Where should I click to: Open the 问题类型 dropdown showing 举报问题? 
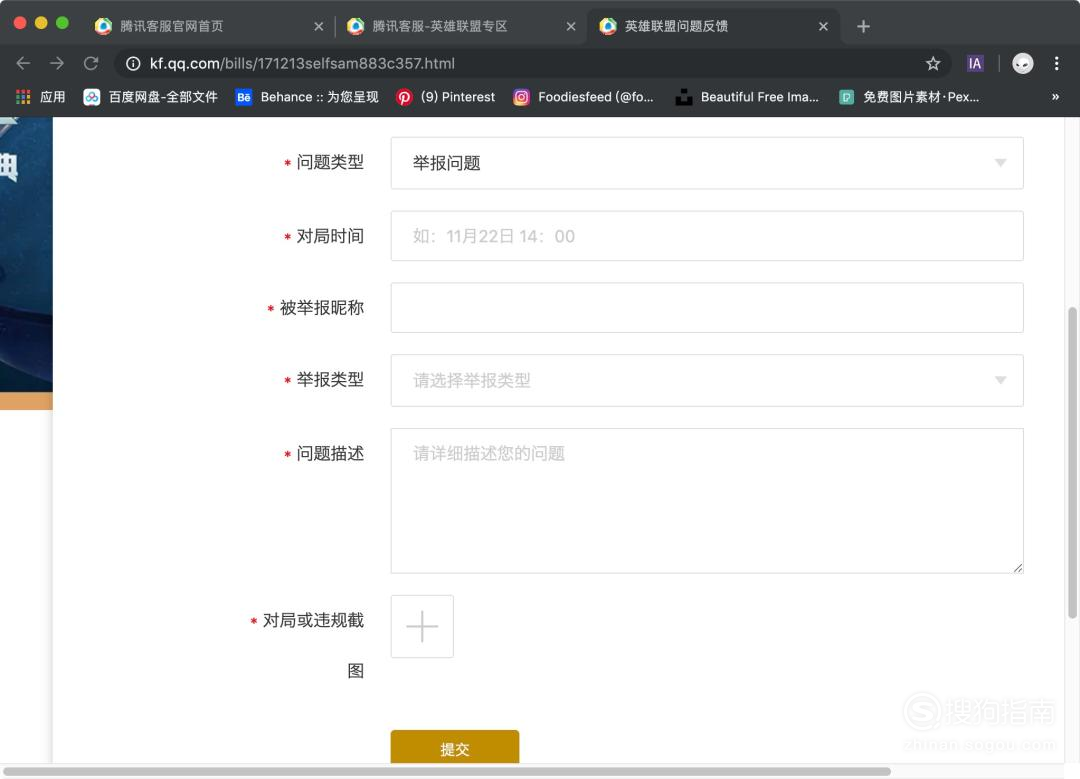707,163
